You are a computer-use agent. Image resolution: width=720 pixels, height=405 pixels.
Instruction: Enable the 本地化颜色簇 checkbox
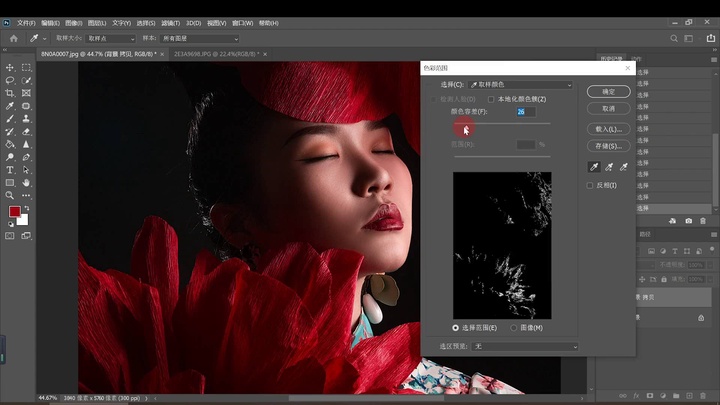(491, 100)
